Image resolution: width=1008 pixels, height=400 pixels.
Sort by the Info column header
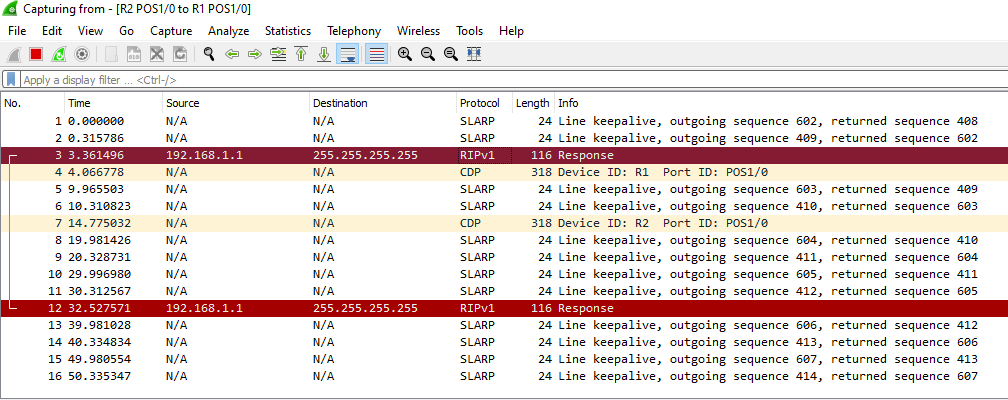(780, 103)
